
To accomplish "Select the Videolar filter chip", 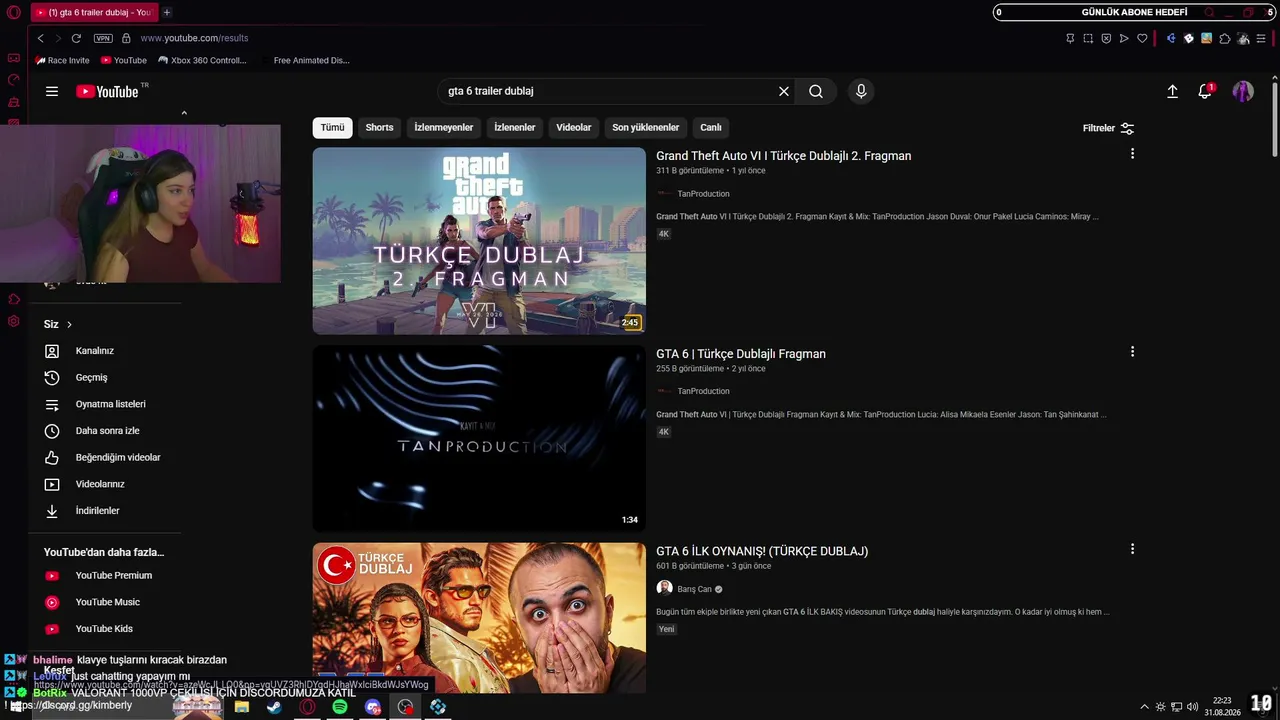I will 574,127.
